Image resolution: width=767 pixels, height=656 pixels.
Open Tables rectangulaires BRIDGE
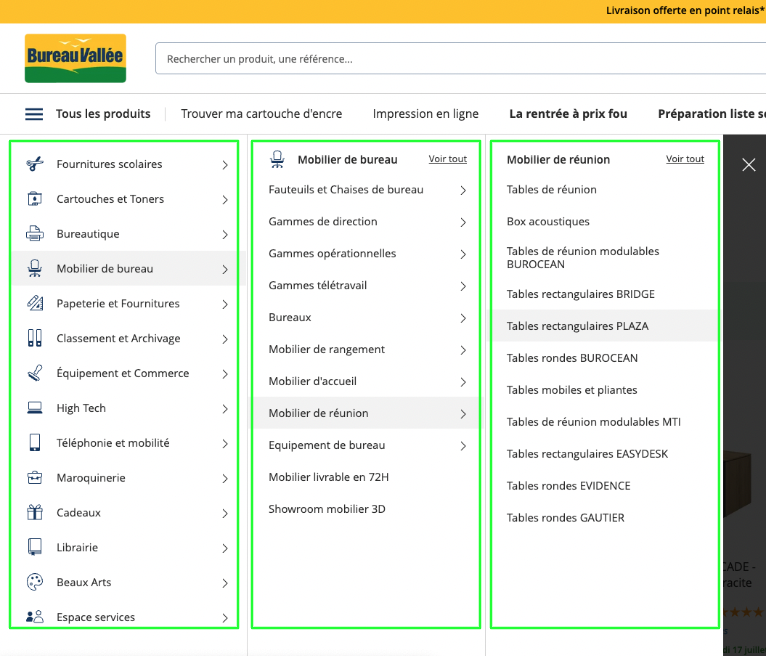581,294
